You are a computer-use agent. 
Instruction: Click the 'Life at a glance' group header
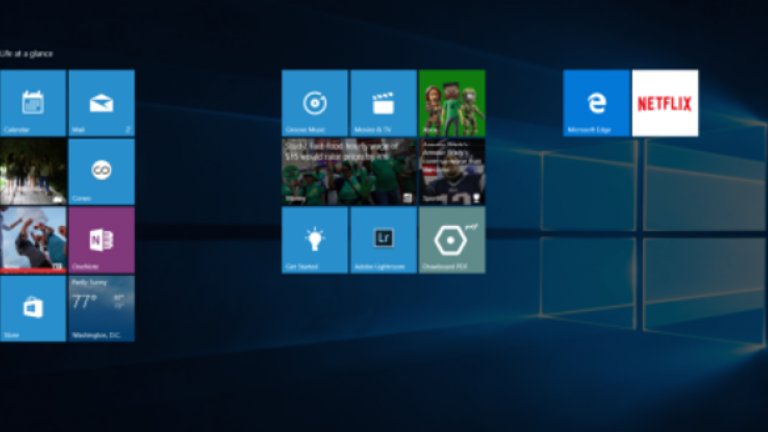(x=27, y=54)
